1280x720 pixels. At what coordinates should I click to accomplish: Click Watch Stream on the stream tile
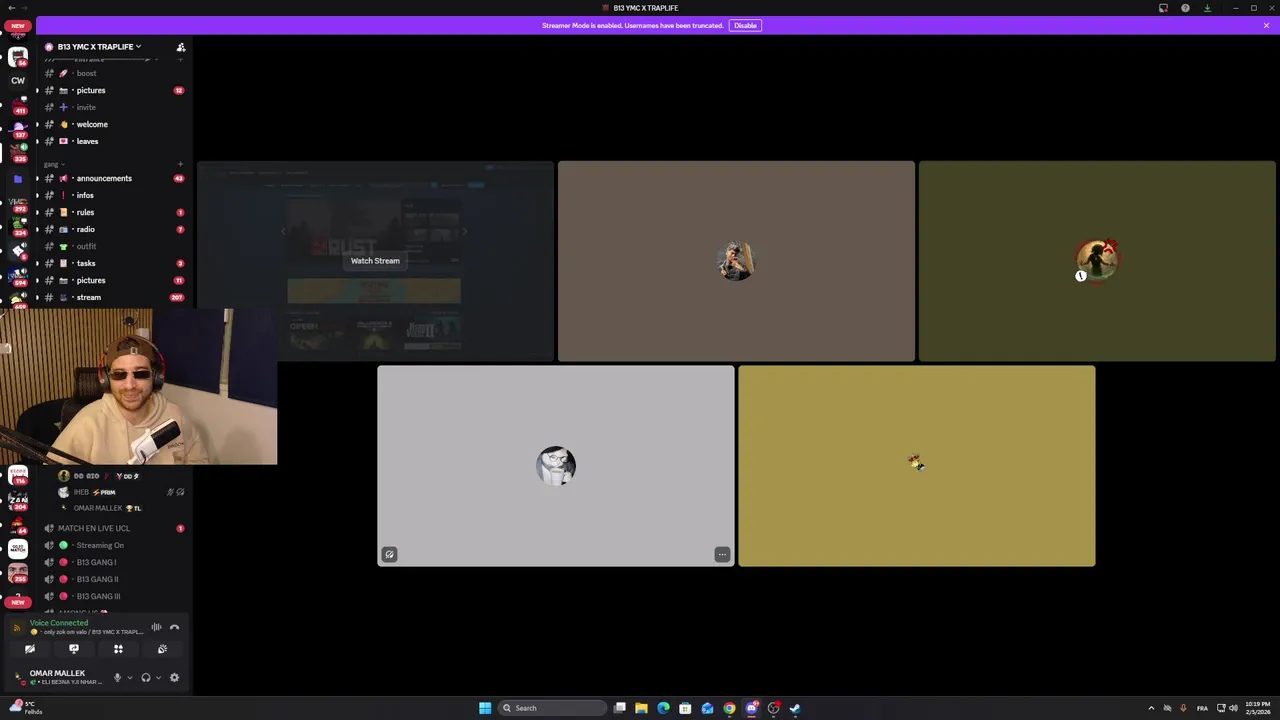375,261
